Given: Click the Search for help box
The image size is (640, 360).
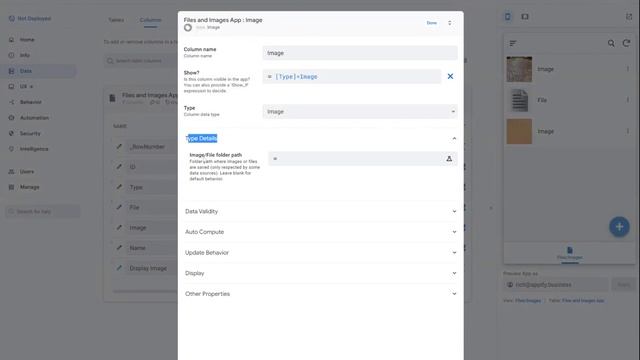Looking at the screenshot, I should (x=42, y=211).
